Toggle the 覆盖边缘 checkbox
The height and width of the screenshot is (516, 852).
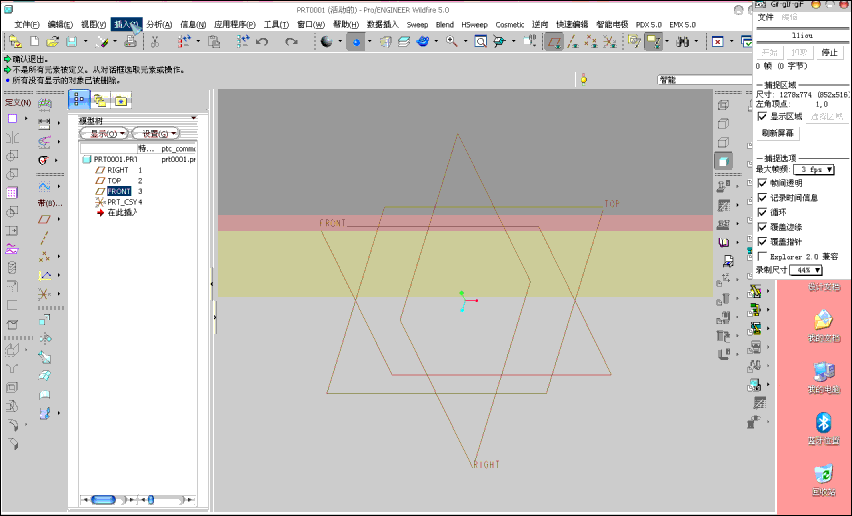pos(762,227)
